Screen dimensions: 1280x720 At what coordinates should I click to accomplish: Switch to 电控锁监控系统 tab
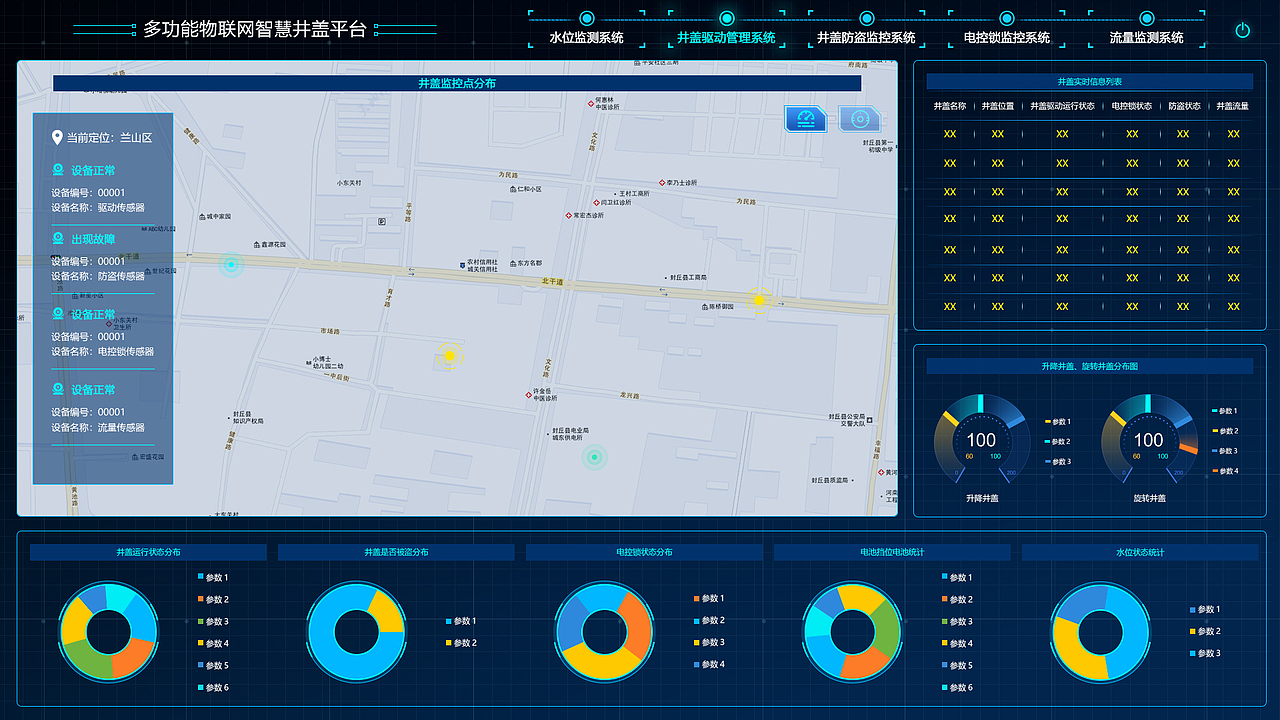click(x=1007, y=37)
